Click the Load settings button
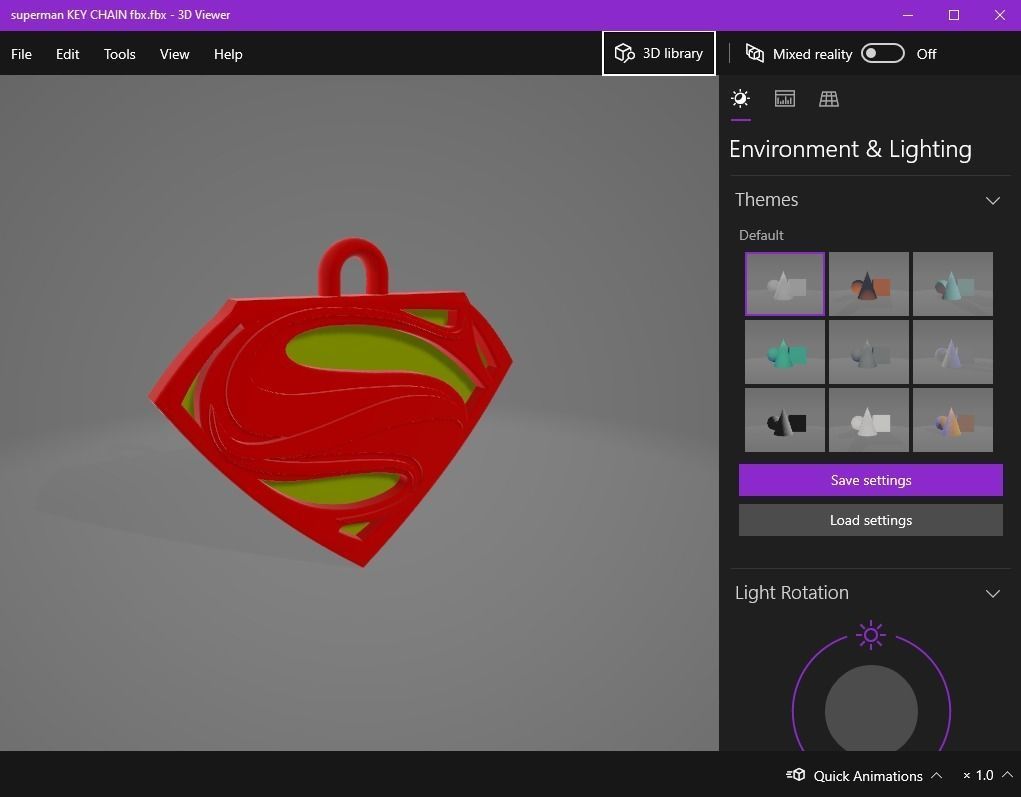Image resolution: width=1021 pixels, height=797 pixels. [871, 520]
